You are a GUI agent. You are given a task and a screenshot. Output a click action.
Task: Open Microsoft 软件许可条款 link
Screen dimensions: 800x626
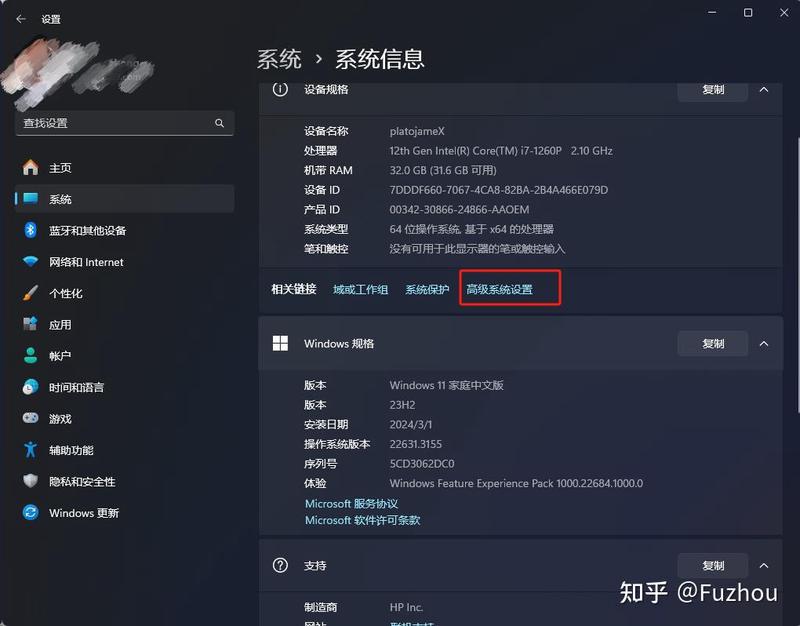[x=362, y=520]
